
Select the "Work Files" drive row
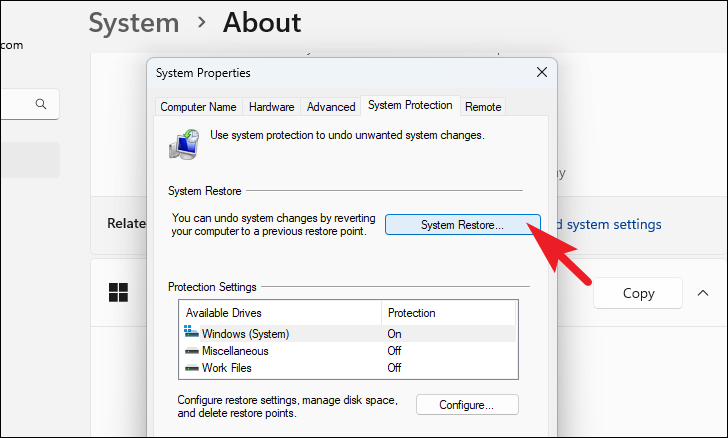tap(348, 368)
